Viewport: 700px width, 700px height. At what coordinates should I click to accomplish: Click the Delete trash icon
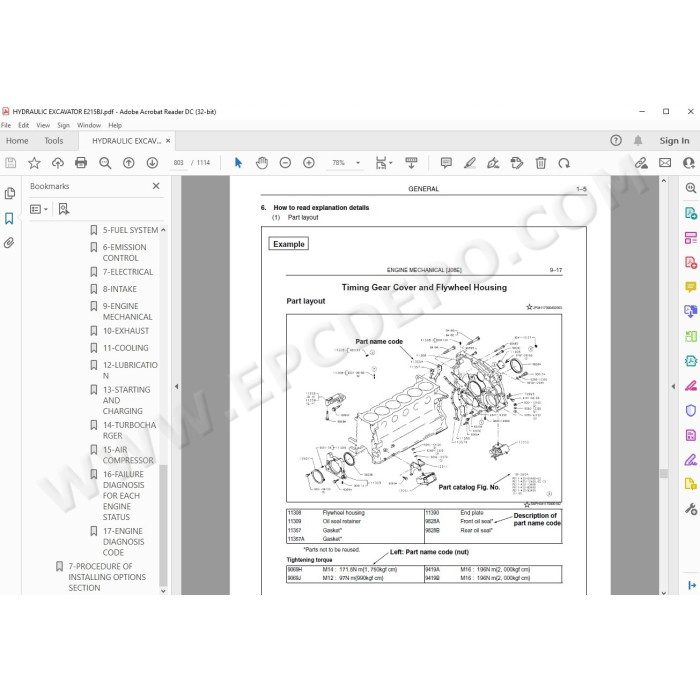(541, 163)
